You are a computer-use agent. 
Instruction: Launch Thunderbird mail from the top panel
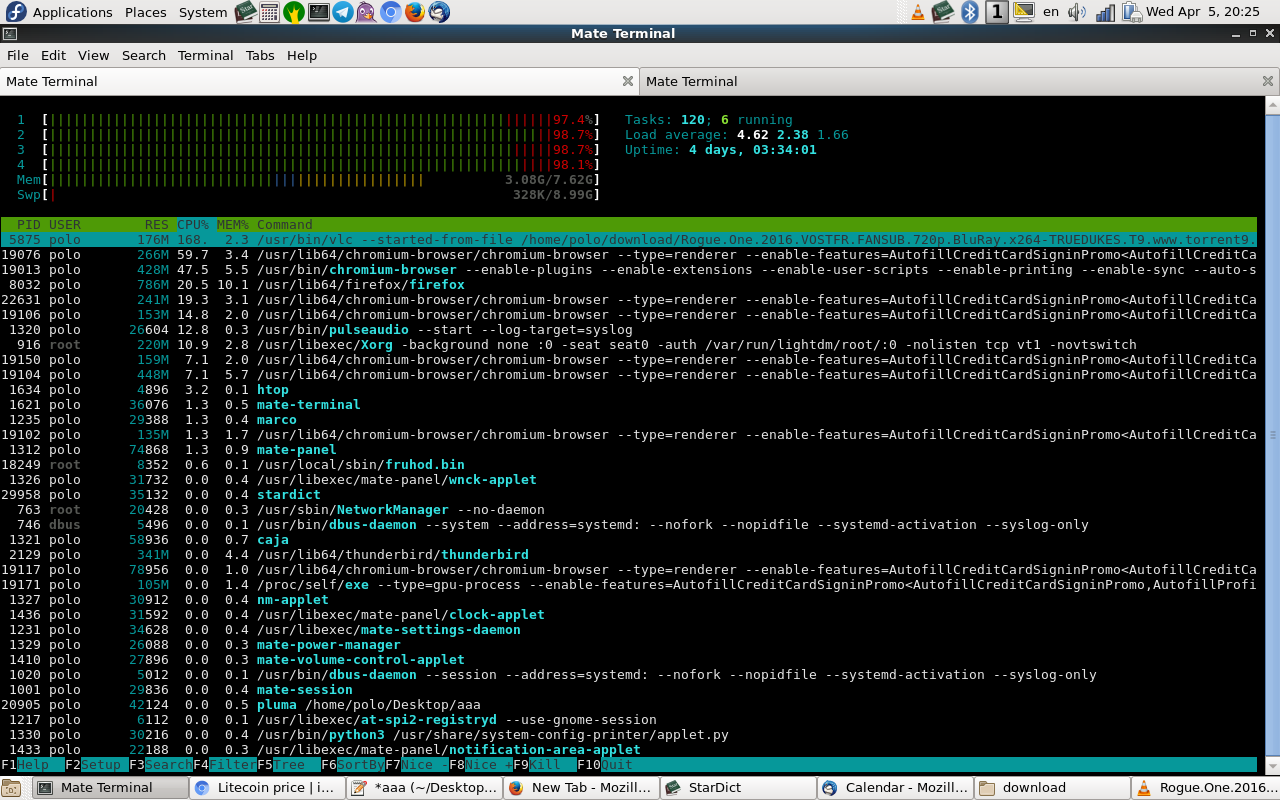439,12
